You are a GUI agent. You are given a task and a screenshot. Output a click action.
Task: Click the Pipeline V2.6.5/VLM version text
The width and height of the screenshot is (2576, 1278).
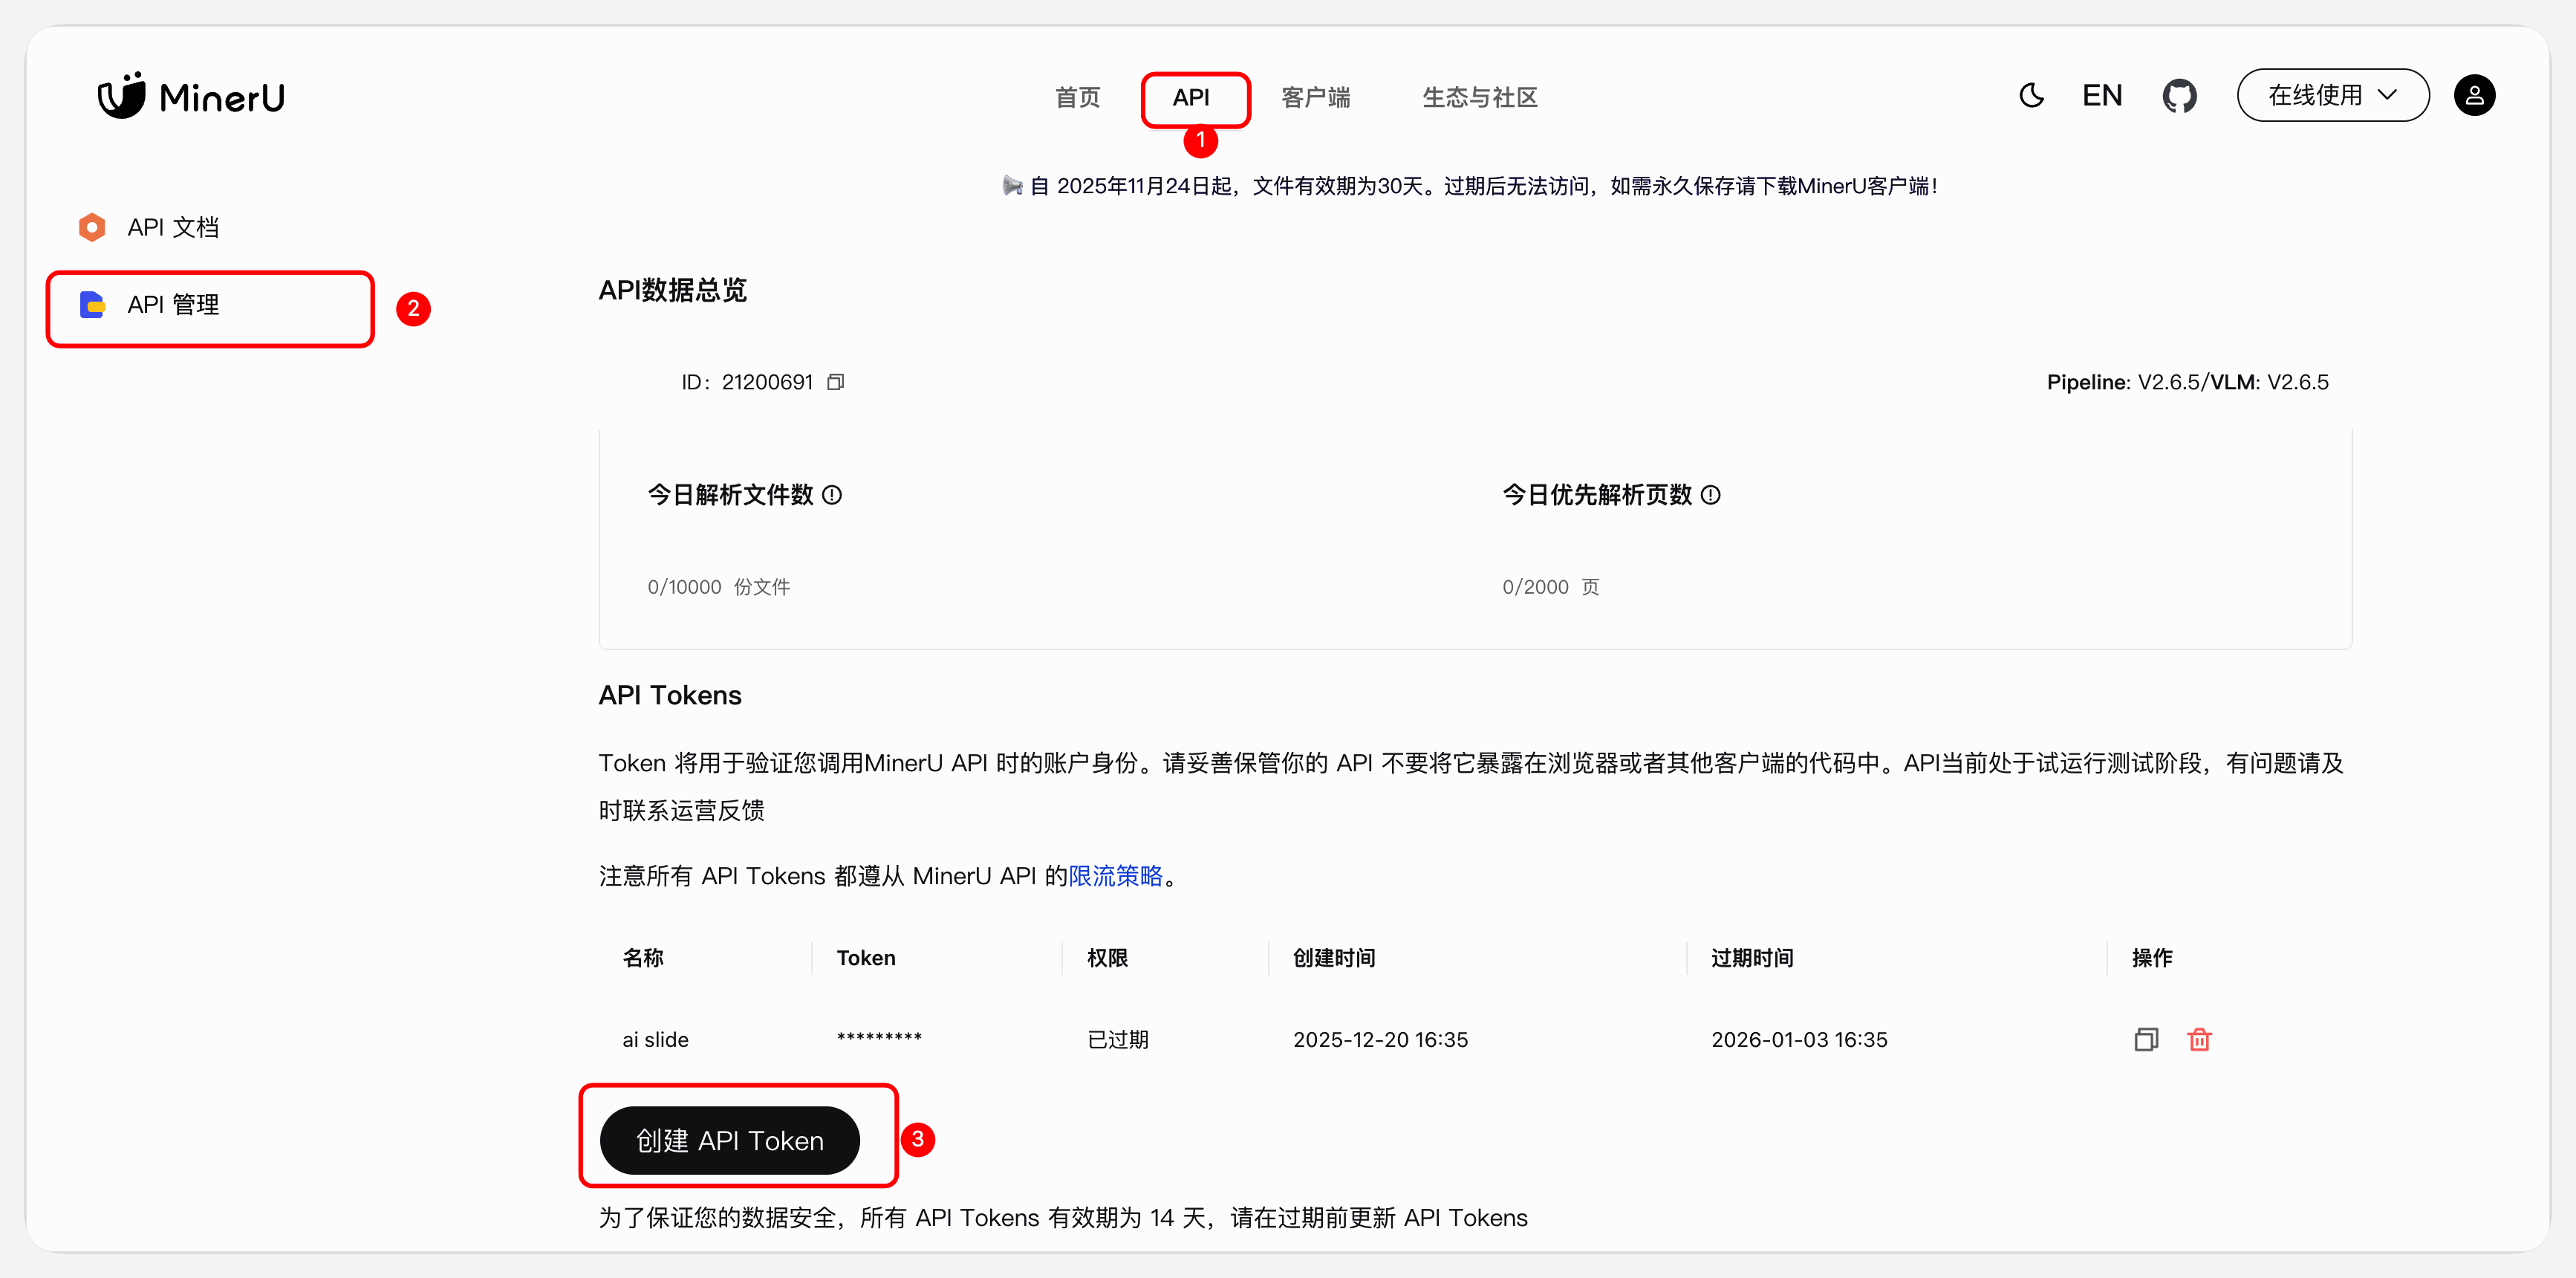(2187, 382)
